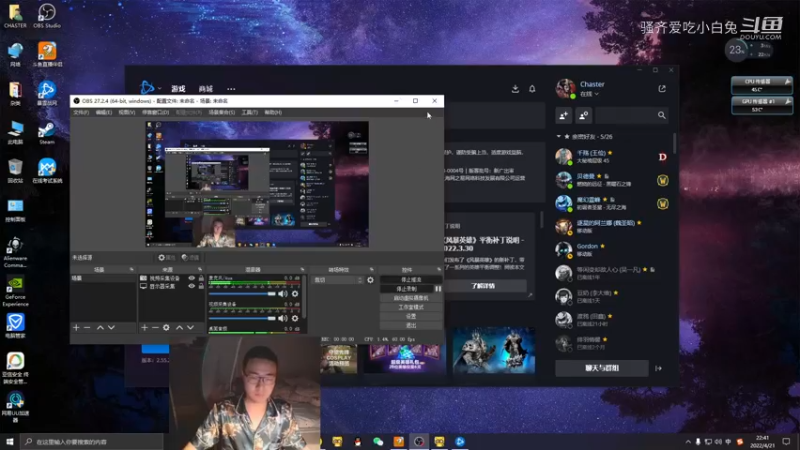Move source down in OBS sources panel
Image resolution: width=800 pixels, height=450 pixels.
click(190, 328)
